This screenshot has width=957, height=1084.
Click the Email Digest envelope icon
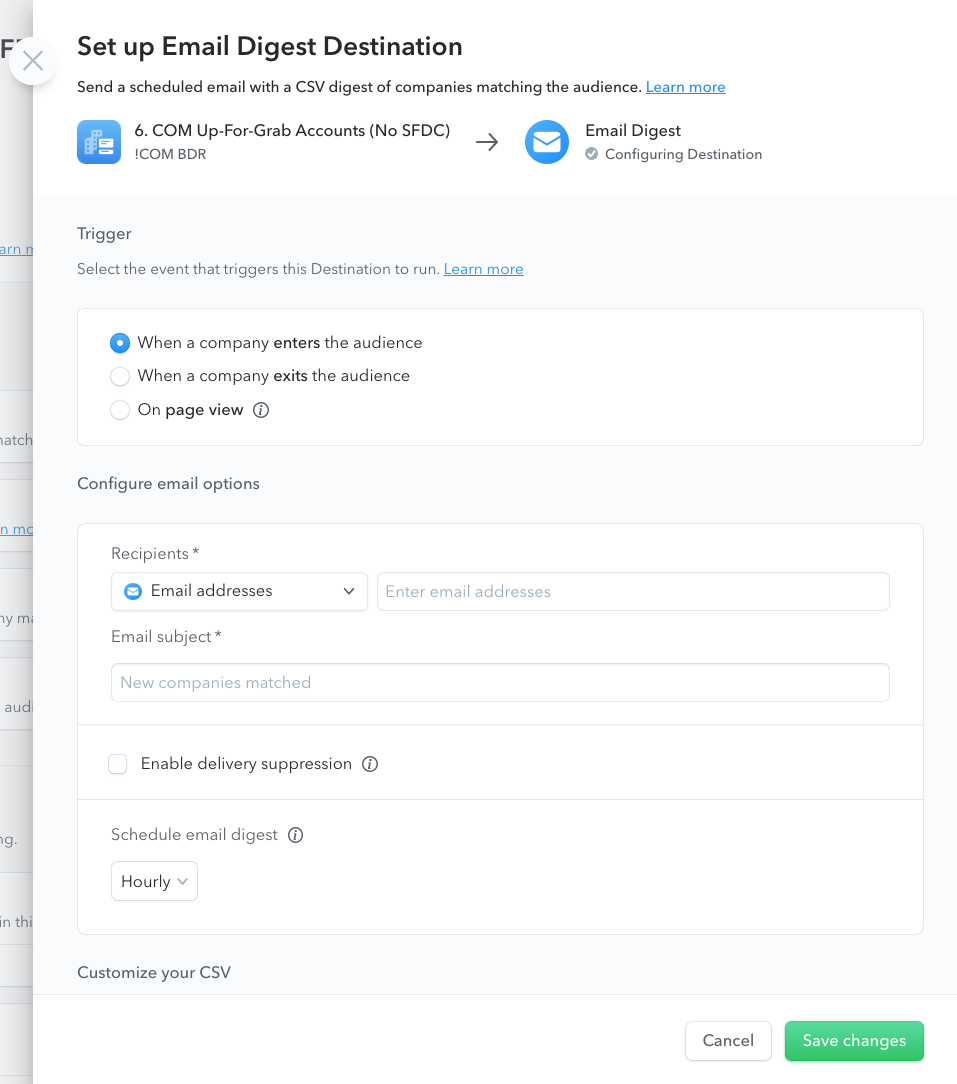[546, 142]
